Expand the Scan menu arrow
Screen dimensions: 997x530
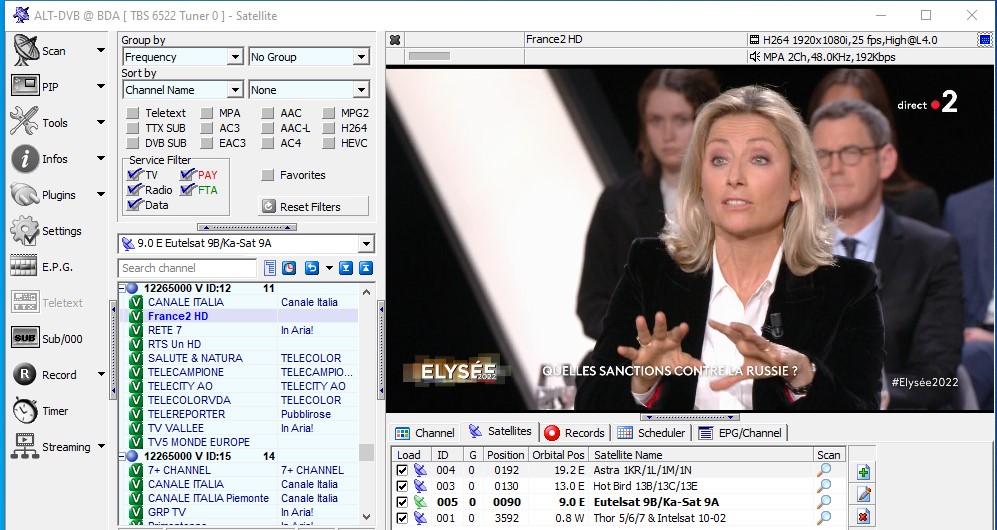point(100,50)
